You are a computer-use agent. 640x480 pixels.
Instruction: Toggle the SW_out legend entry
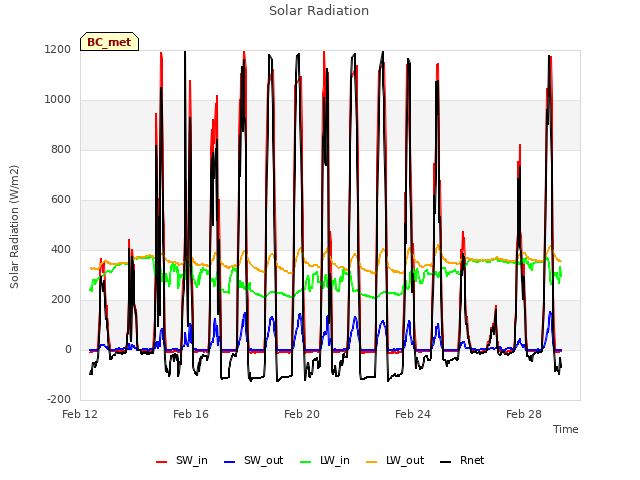tap(253, 460)
